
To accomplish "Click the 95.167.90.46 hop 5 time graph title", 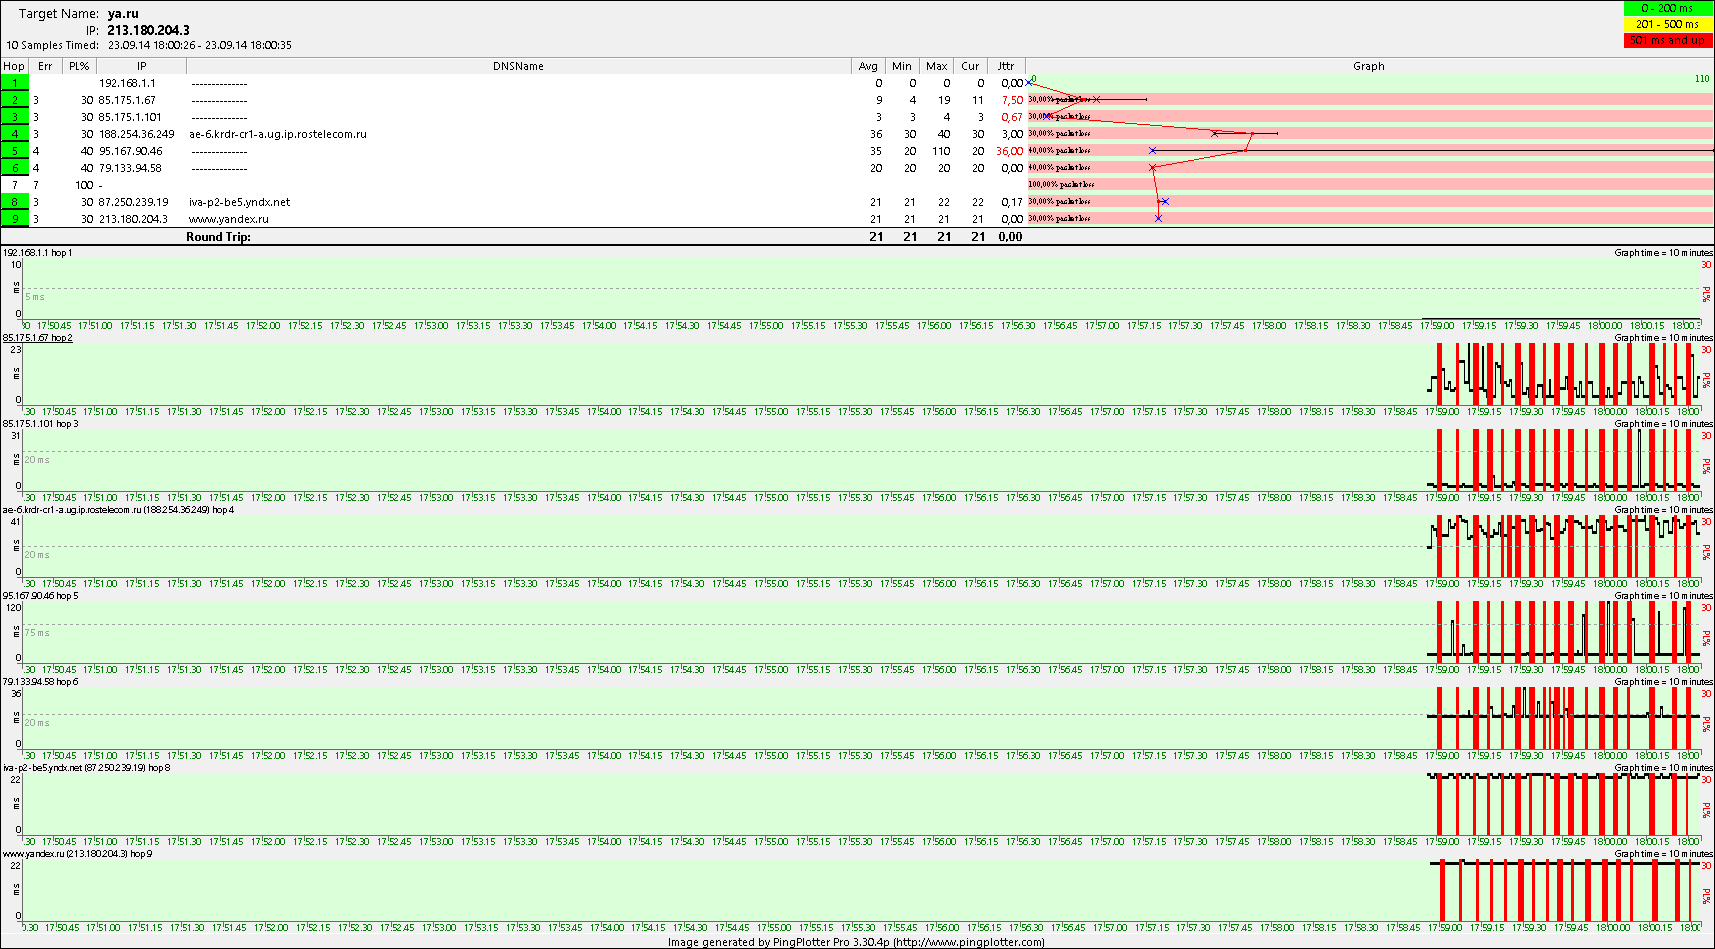I will [40, 596].
